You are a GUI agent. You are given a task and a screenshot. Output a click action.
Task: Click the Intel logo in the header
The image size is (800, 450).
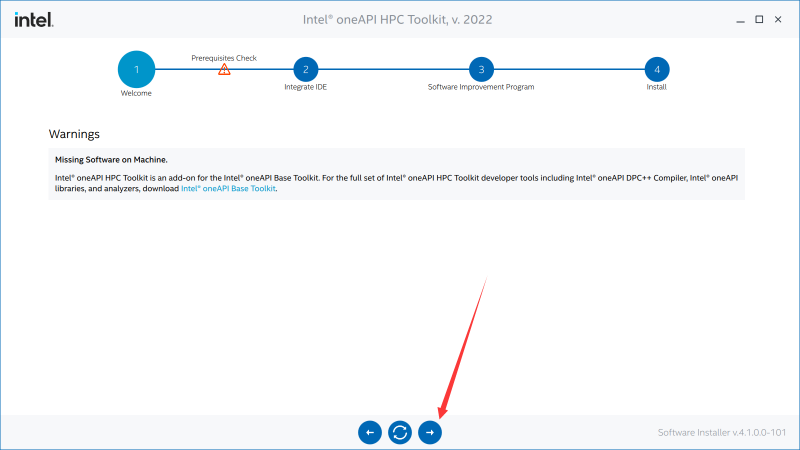click(34, 19)
